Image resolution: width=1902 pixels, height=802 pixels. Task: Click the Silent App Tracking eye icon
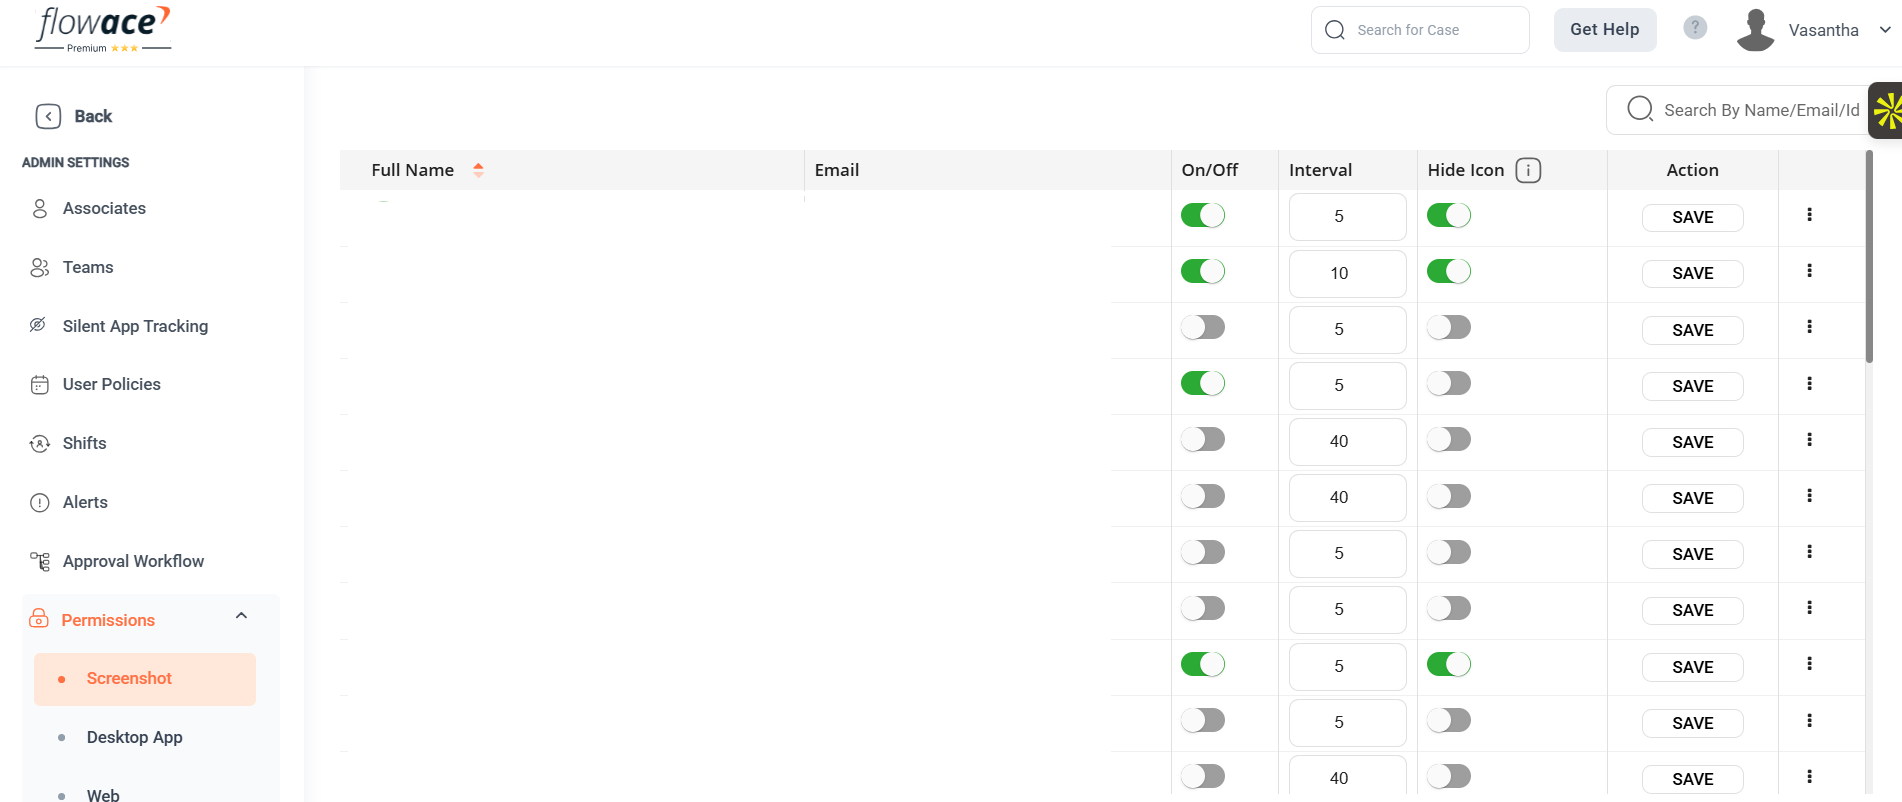pos(39,326)
